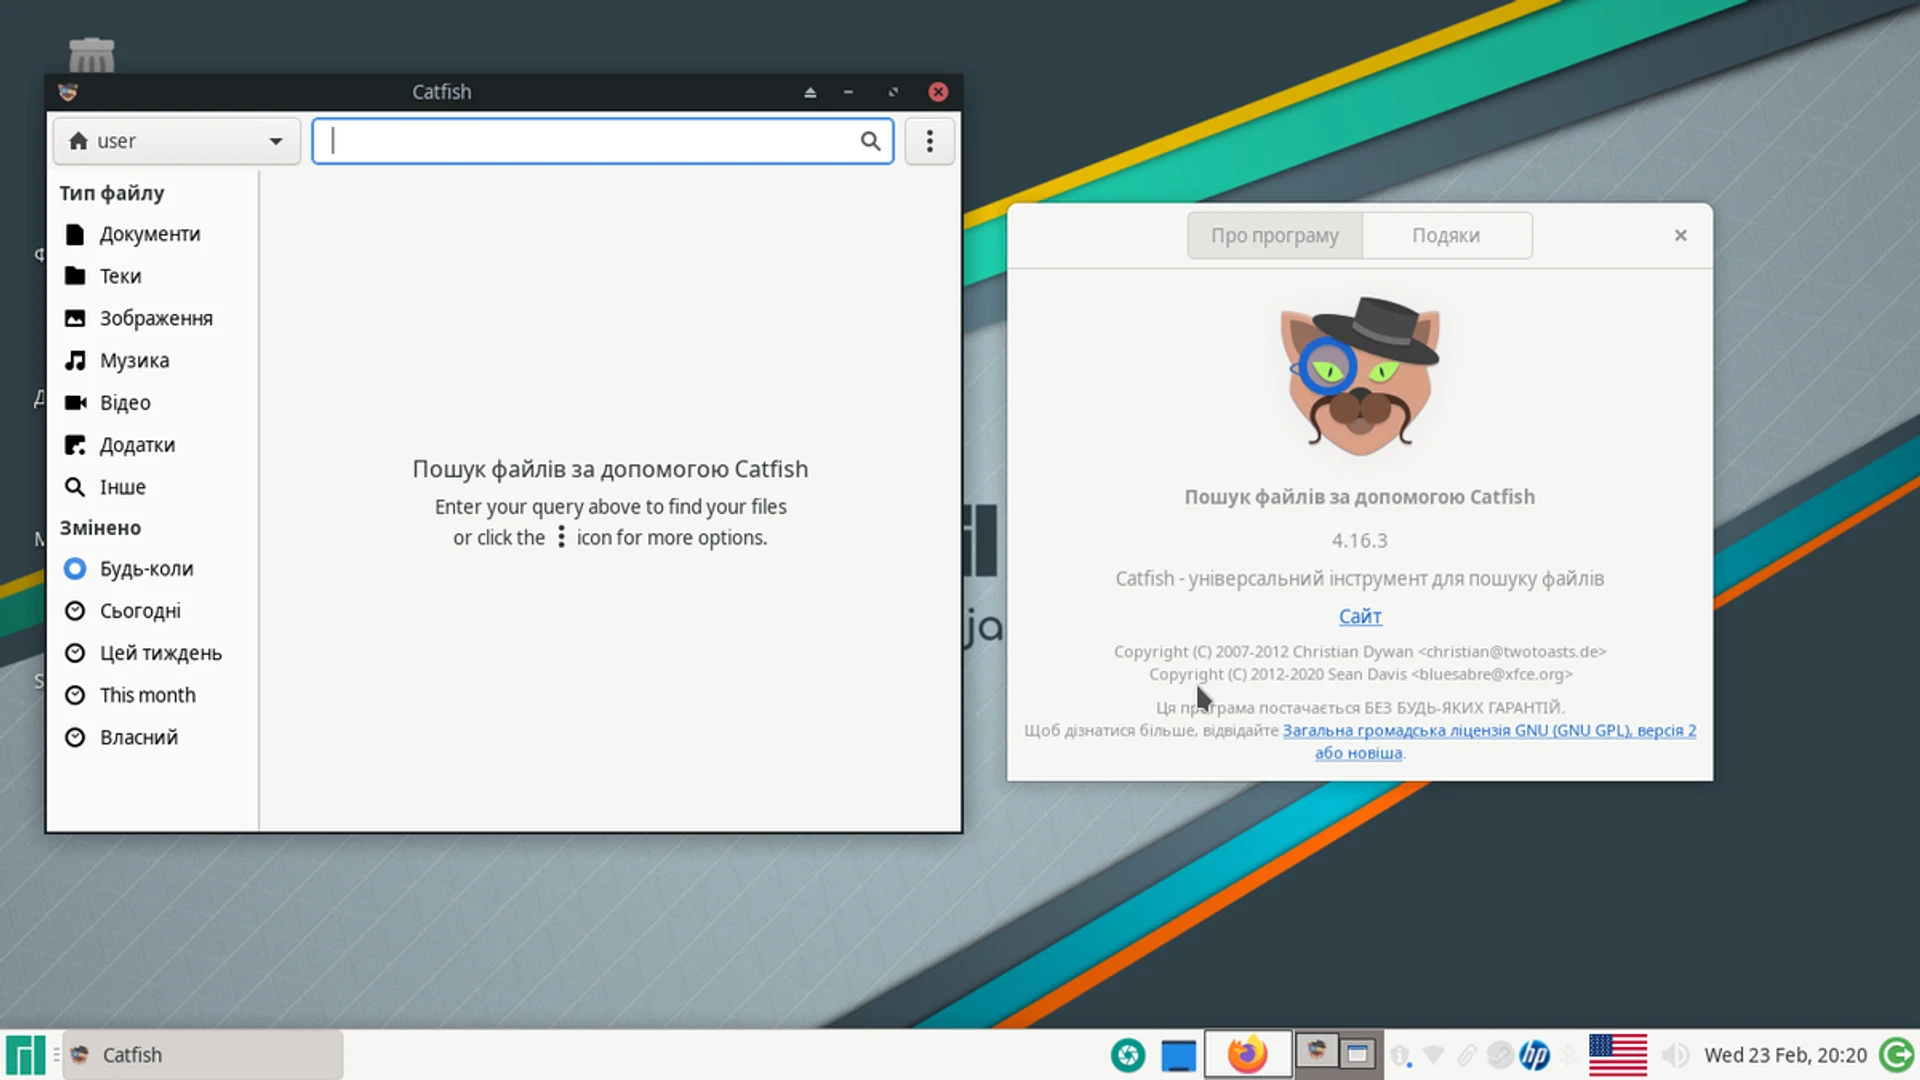The image size is (1920, 1080).
Task: Click the green logout session icon
Action: [1897, 1055]
